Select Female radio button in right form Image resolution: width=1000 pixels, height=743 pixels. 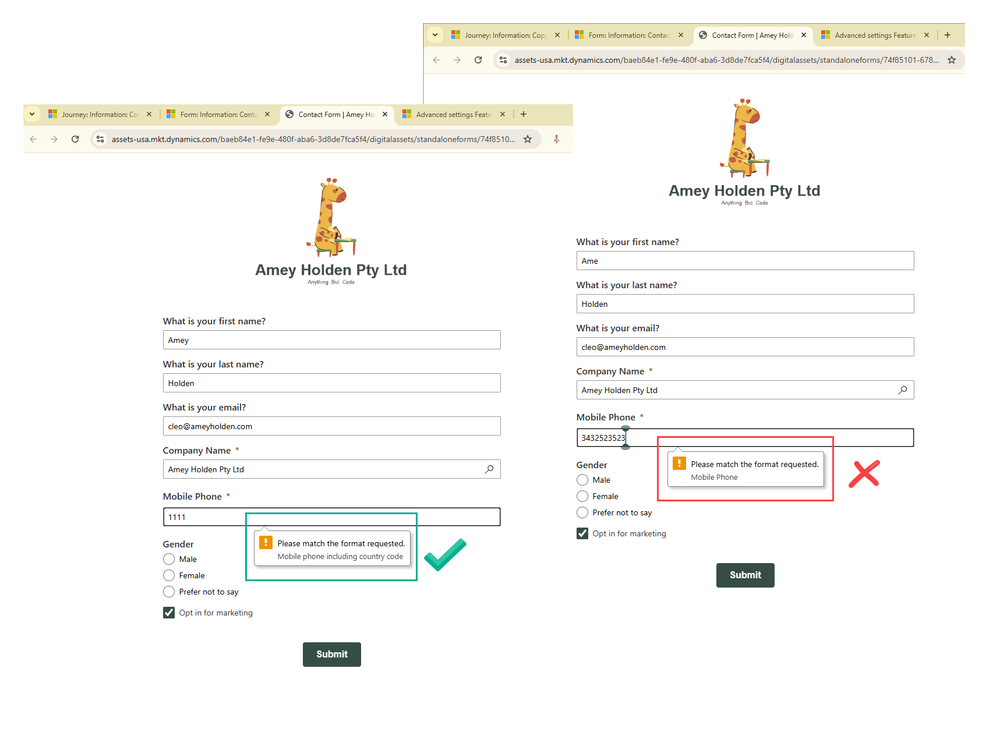[582, 496]
